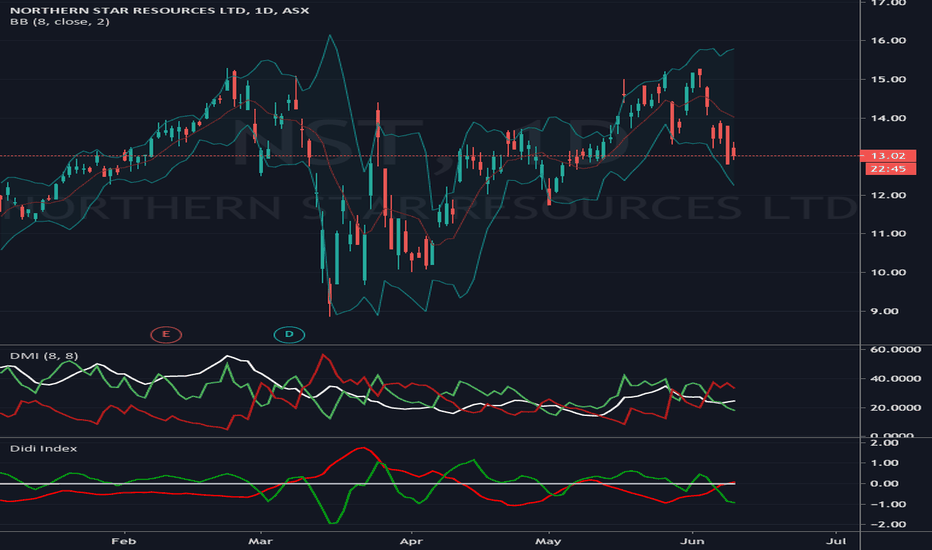
Task: Click the 40.0000 DMI axis label
Action: [895, 378]
